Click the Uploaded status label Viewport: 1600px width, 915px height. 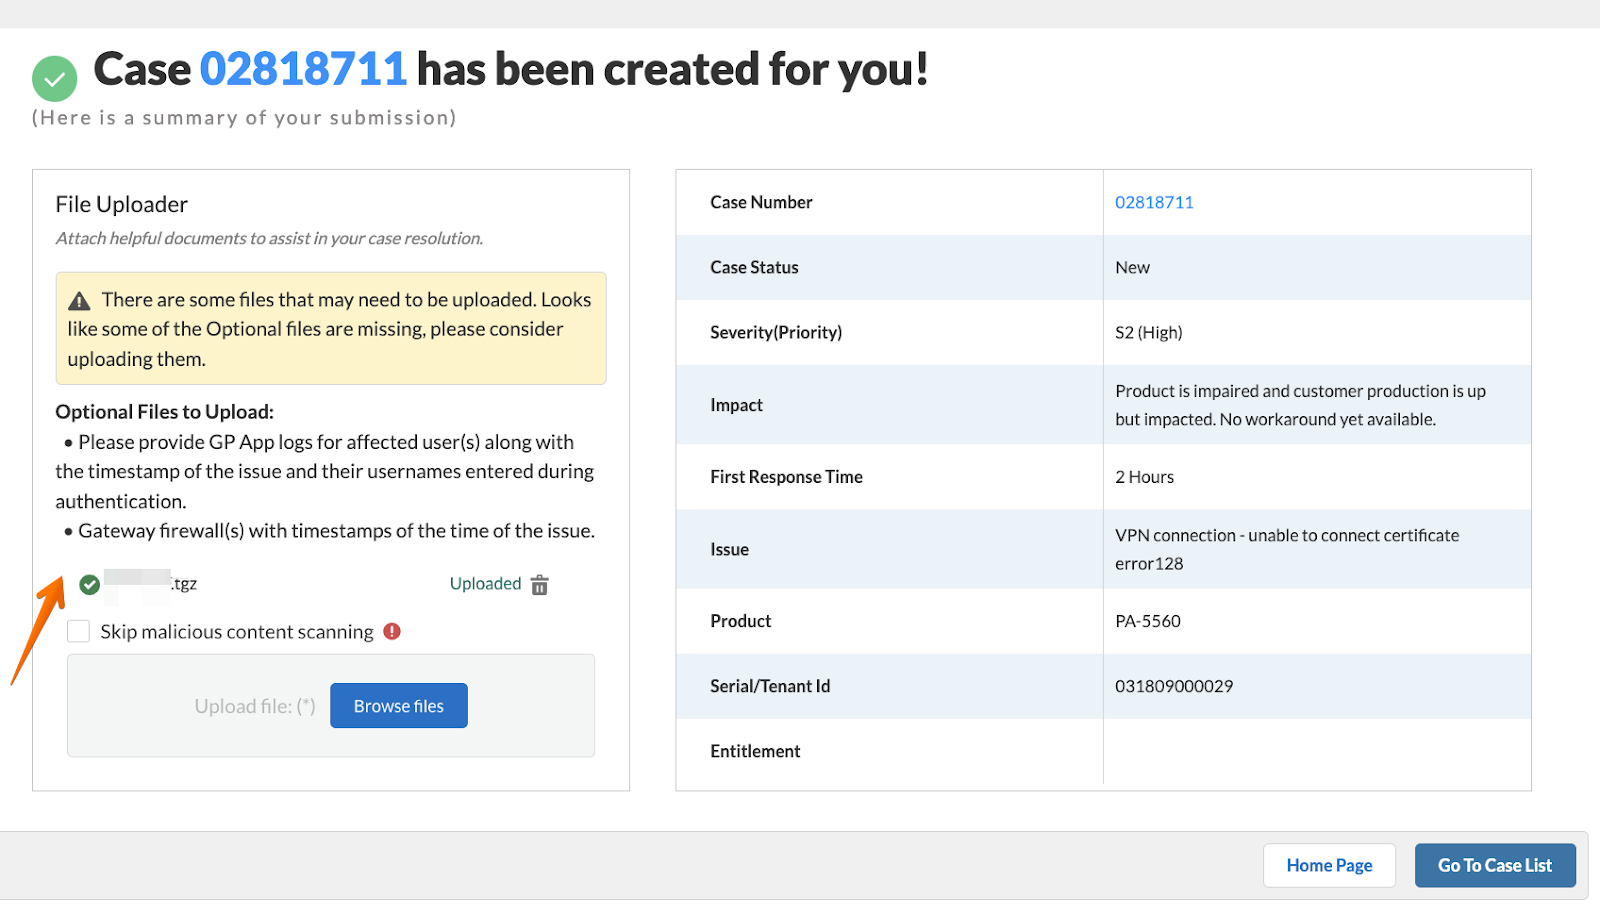tap(485, 584)
